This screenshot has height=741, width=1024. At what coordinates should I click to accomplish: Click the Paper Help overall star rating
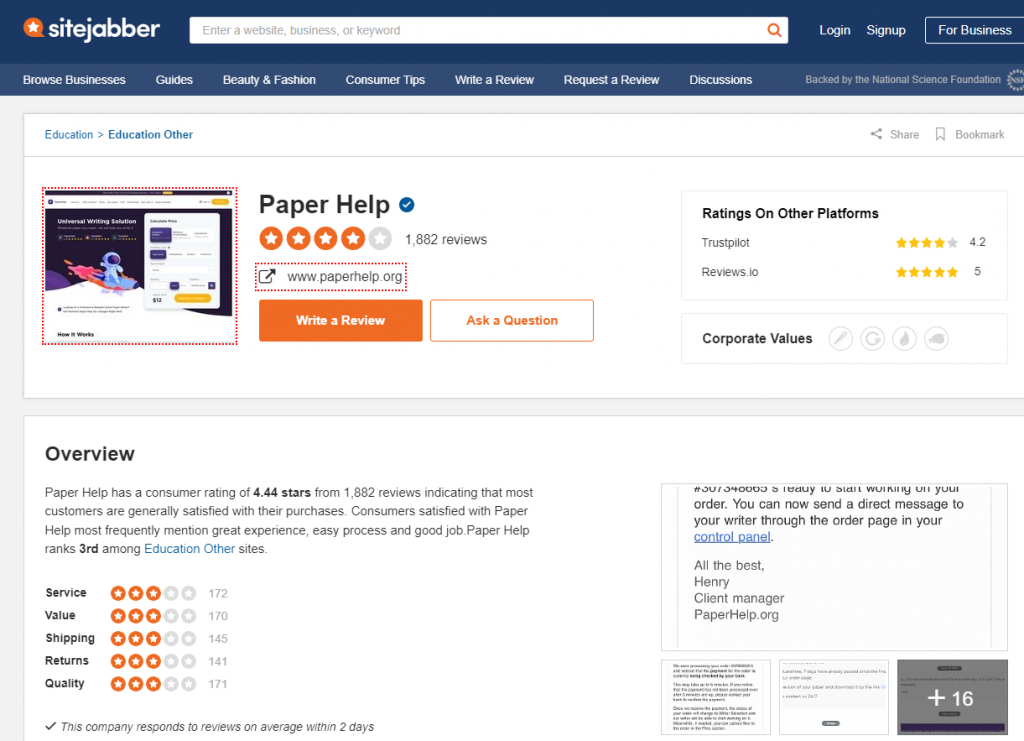click(x=325, y=239)
